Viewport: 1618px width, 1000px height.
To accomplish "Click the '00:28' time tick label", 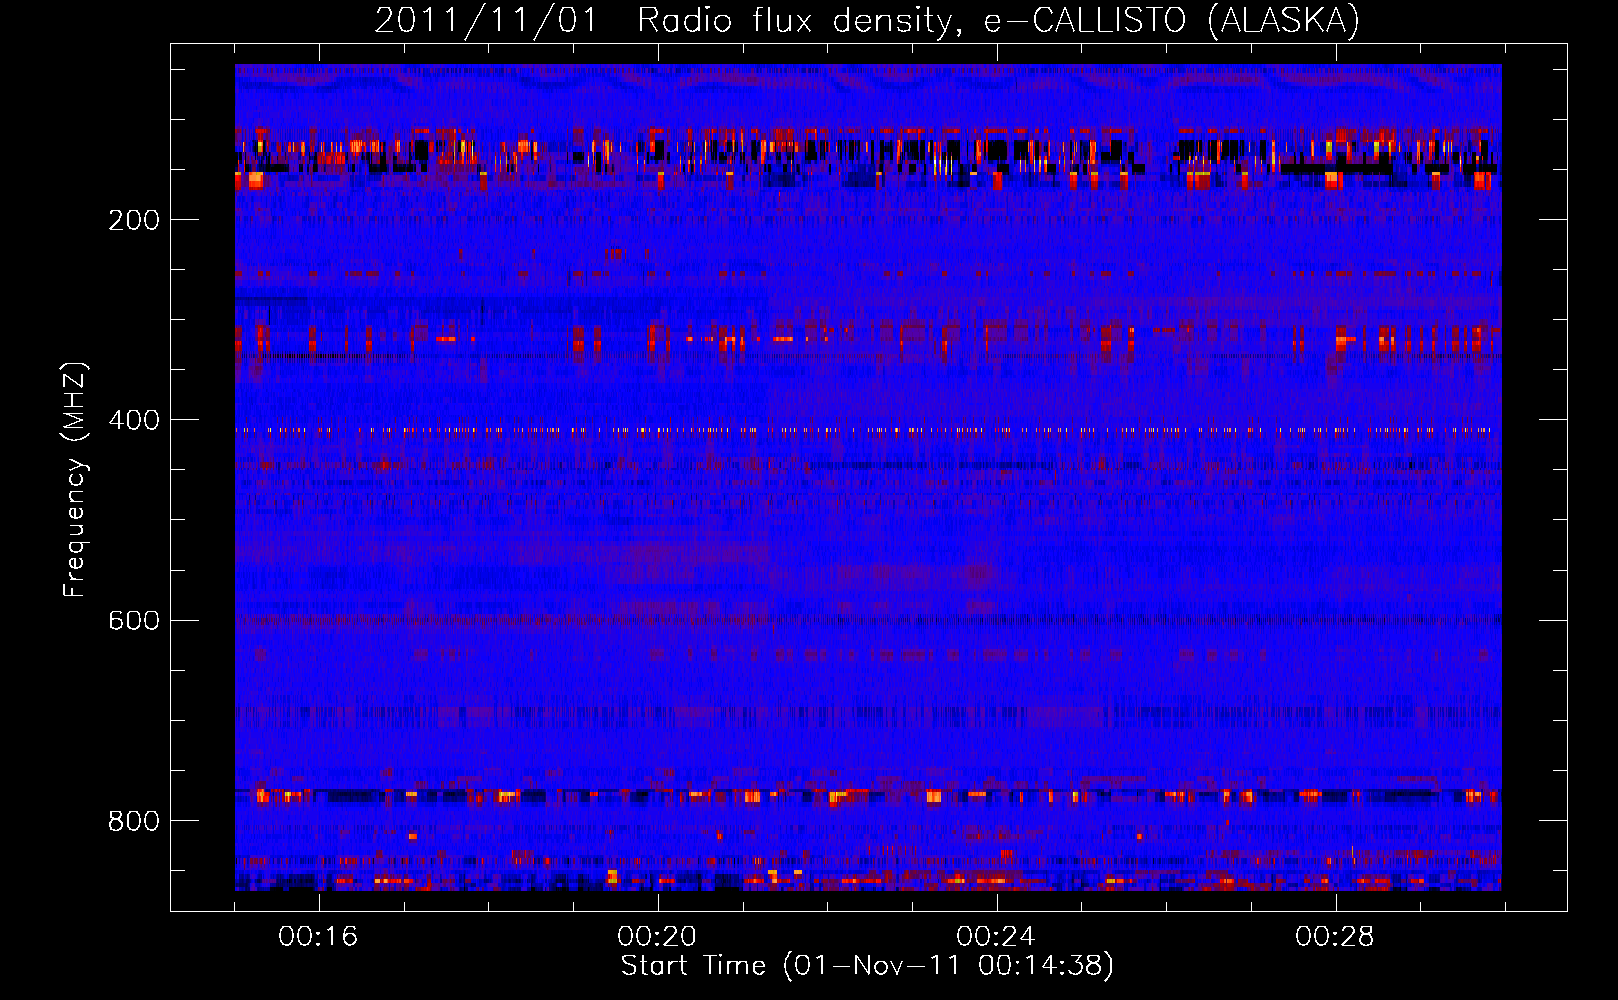I will 1335,936.
